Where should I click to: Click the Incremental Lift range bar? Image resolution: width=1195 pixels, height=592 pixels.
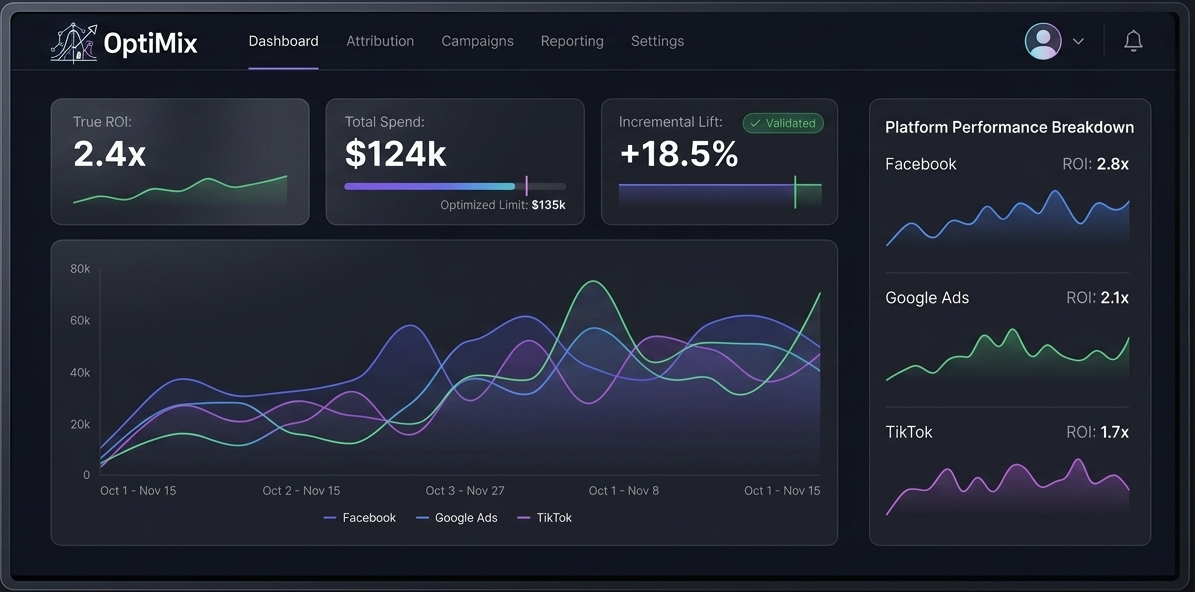point(719,194)
